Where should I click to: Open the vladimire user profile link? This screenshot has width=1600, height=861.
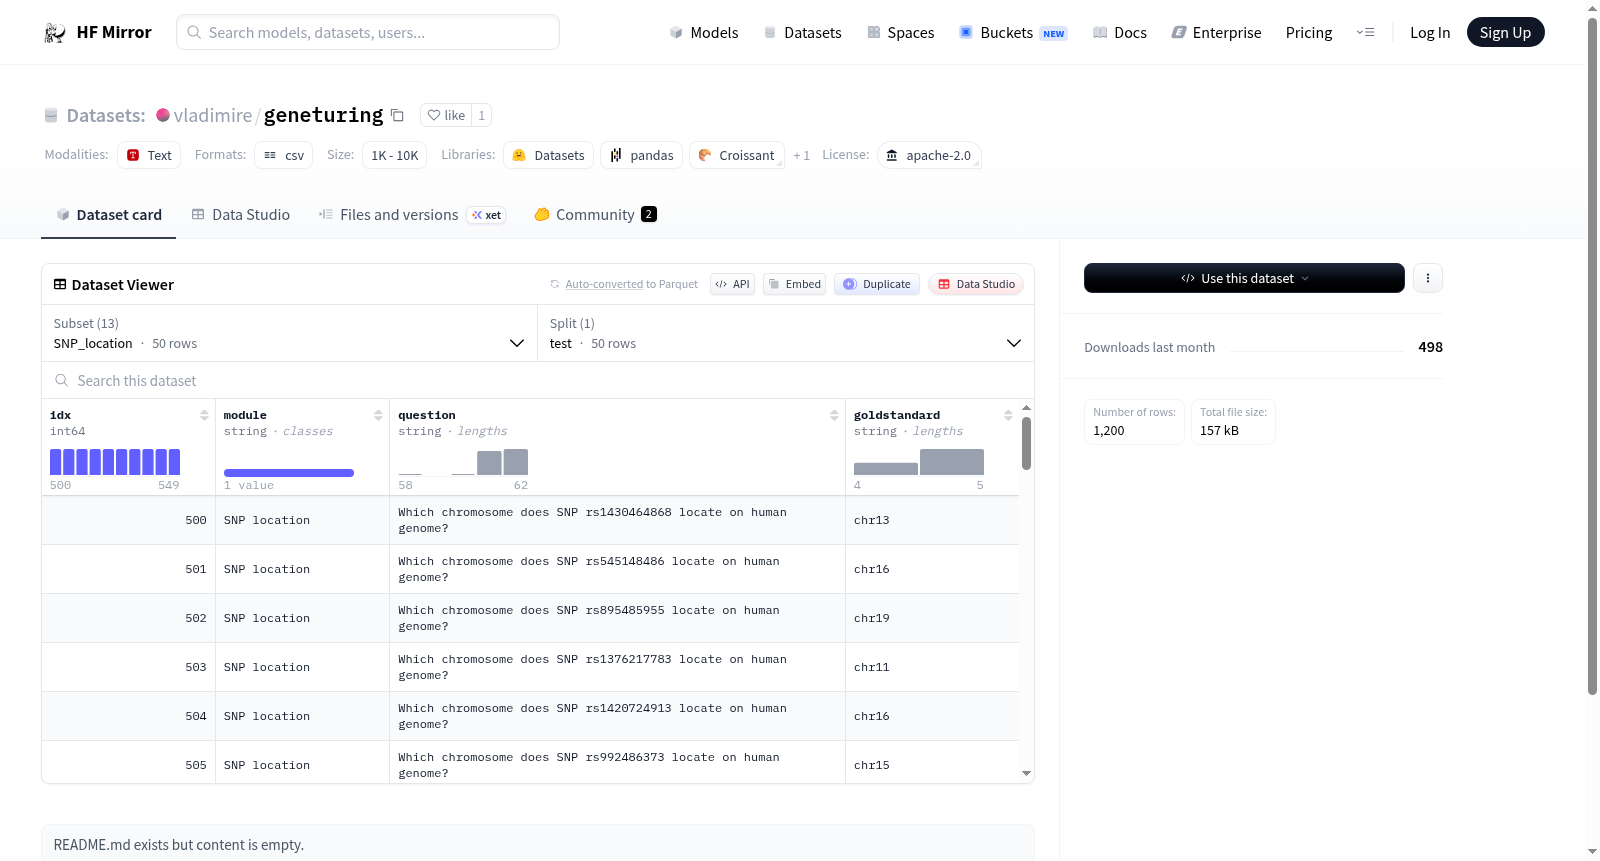click(213, 115)
